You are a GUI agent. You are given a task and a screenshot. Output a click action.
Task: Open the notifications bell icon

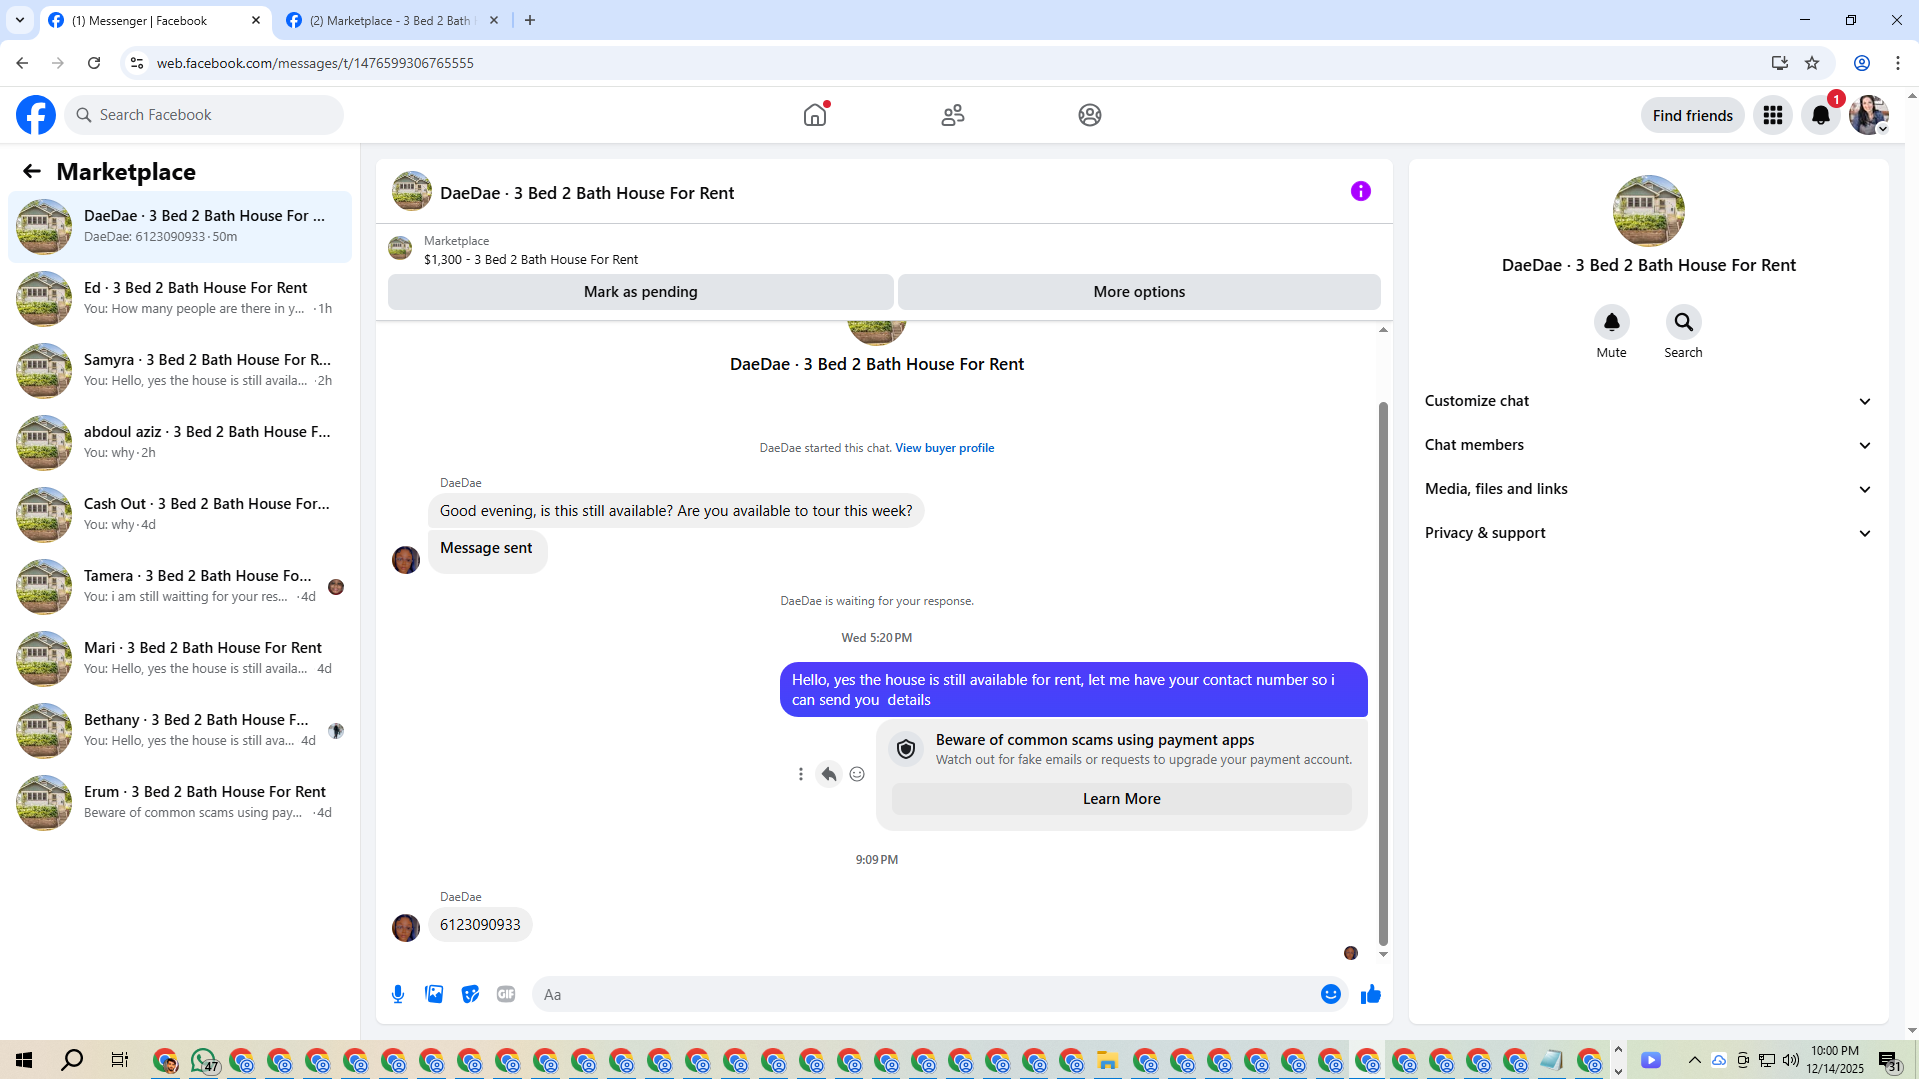point(1821,115)
